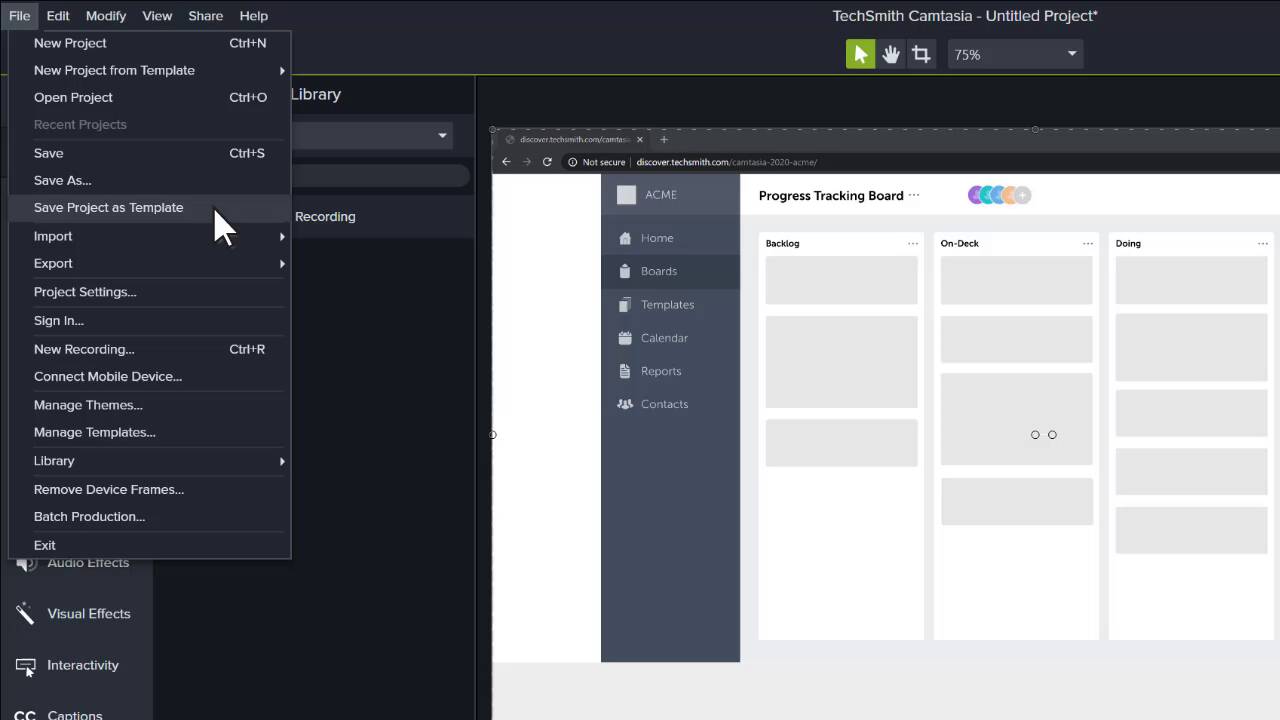
Task: Open the On-Deck column ellipsis menu
Action: pos(1088,244)
